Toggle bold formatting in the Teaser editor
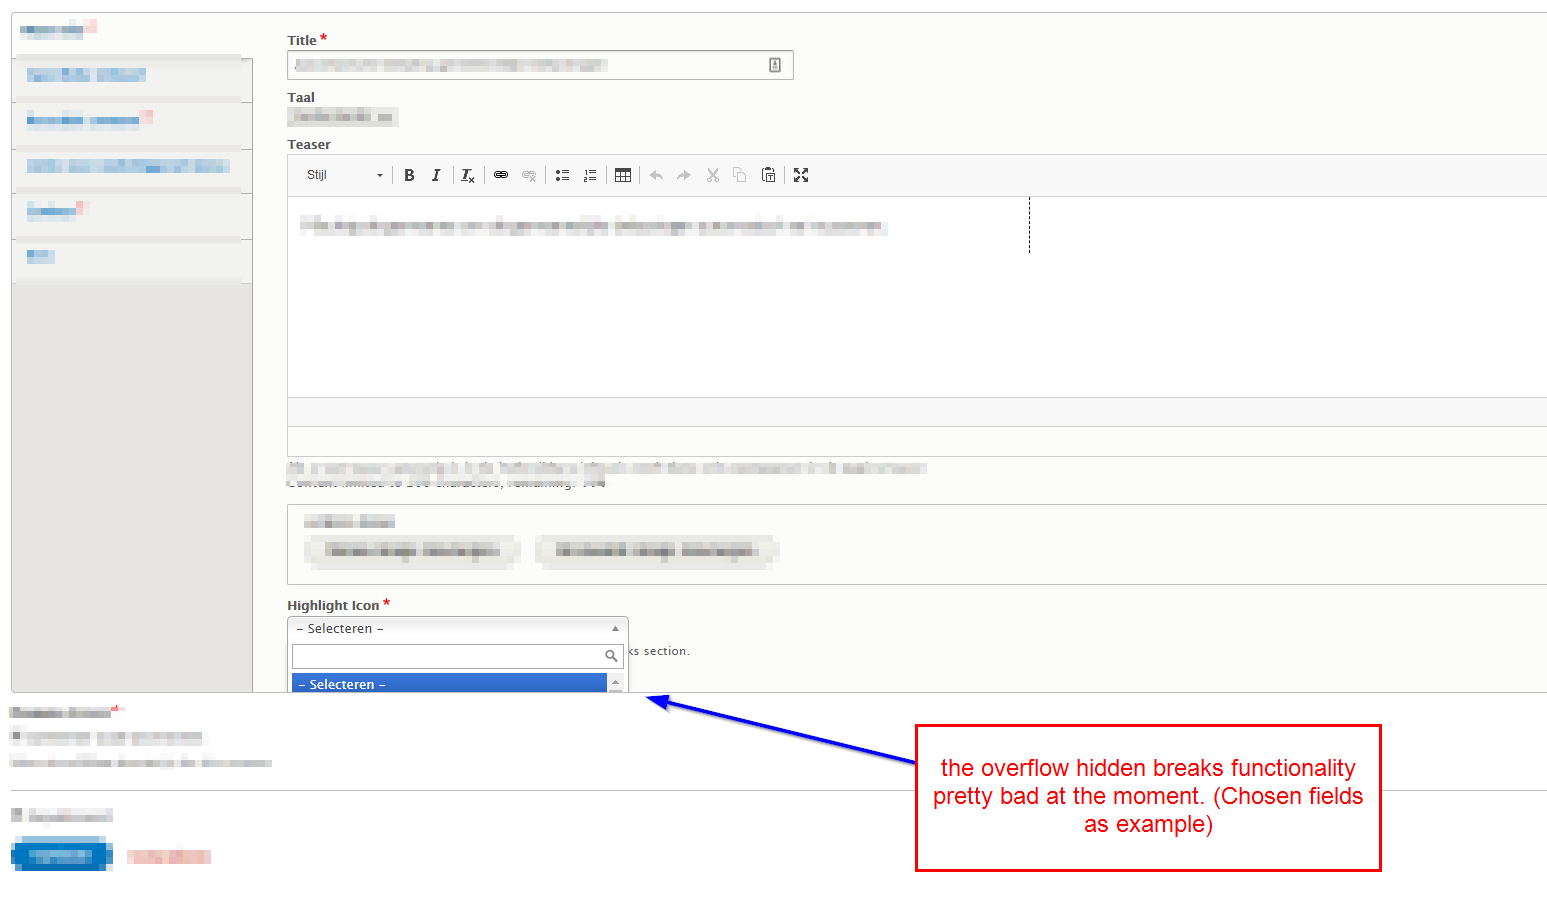The width and height of the screenshot is (1547, 911). tap(409, 175)
